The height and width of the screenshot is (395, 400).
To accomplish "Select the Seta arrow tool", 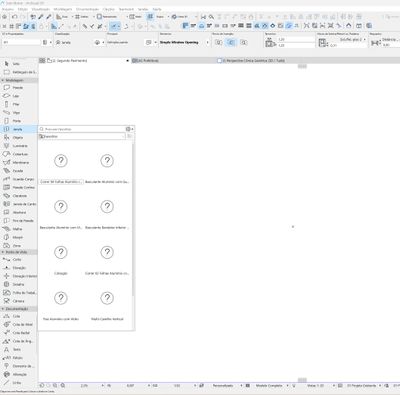I will tap(18, 64).
